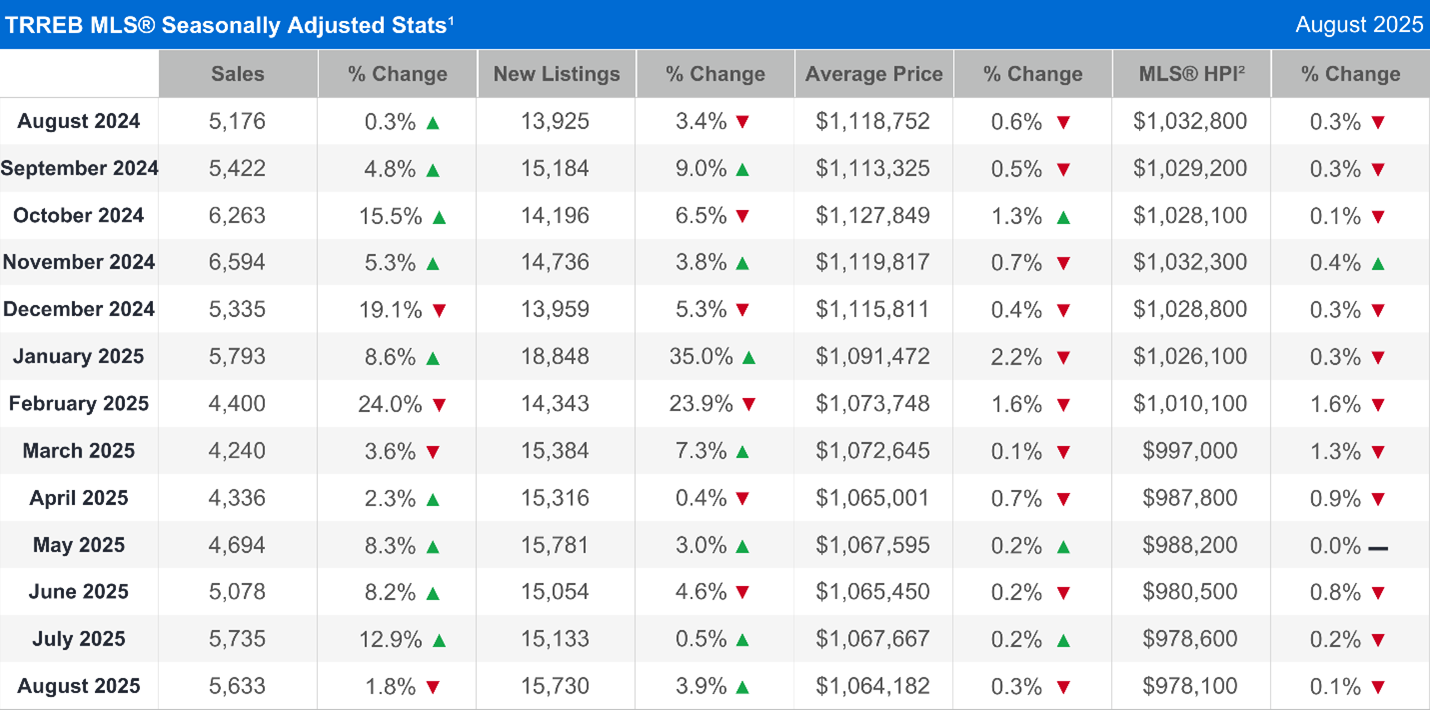Expand the % Change header beside New Listings
The image size is (1430, 710).
pos(715,73)
